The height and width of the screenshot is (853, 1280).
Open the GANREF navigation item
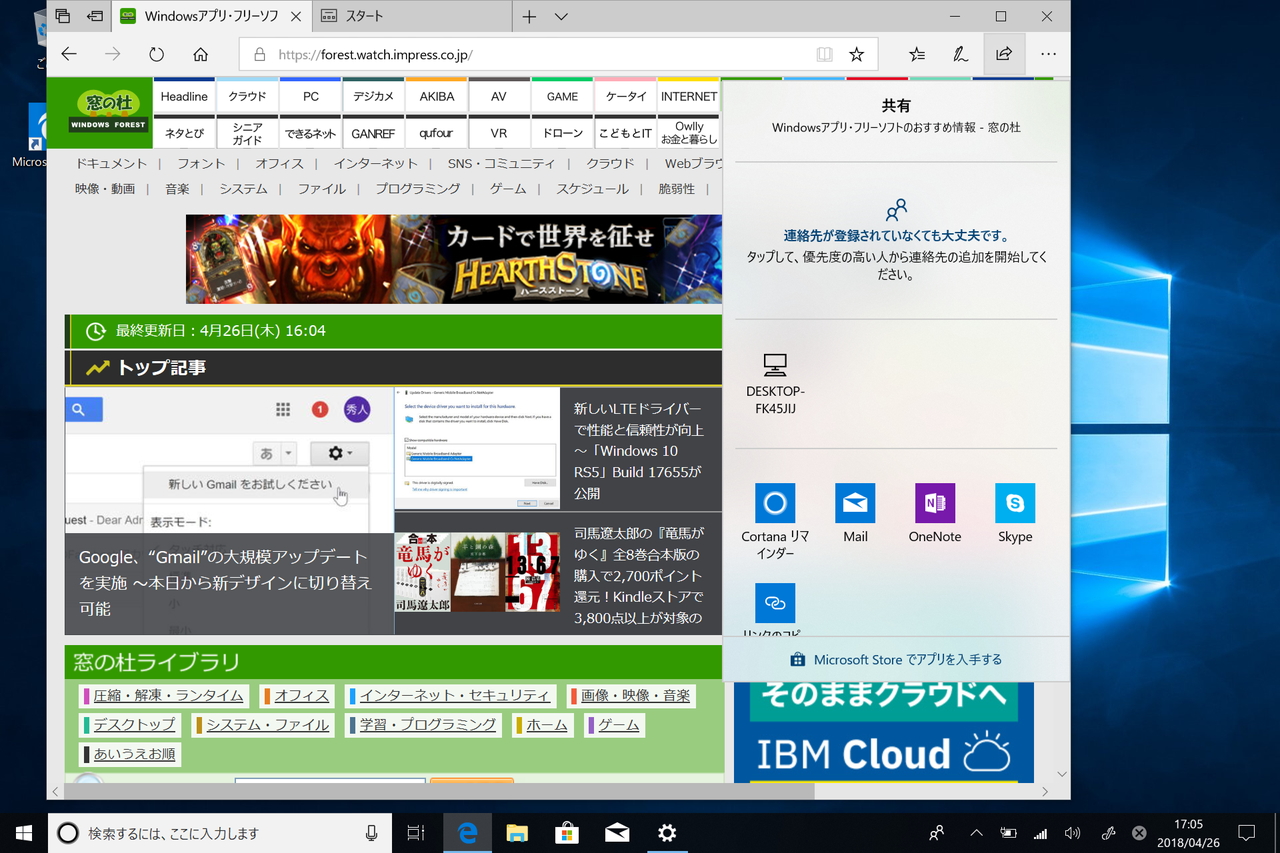(373, 133)
